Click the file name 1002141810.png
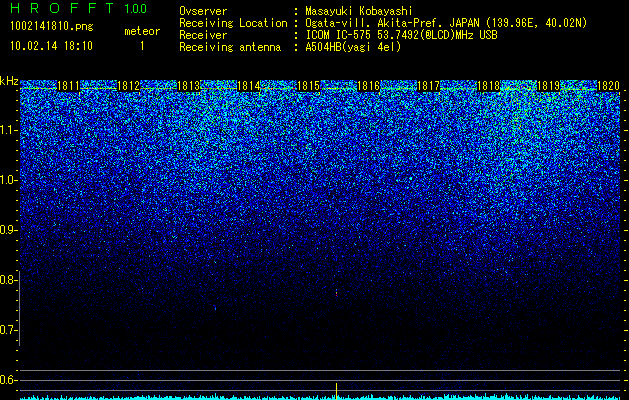Screen dimensions: 629x400 52,26
